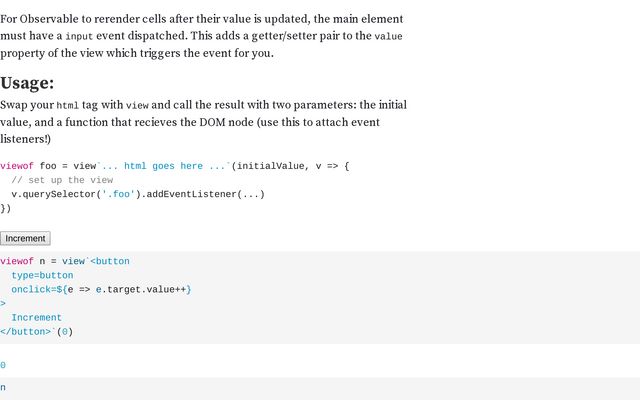640x400 pixels.
Task: Click the lone ">" line in the code cell
Action: coord(3,304)
